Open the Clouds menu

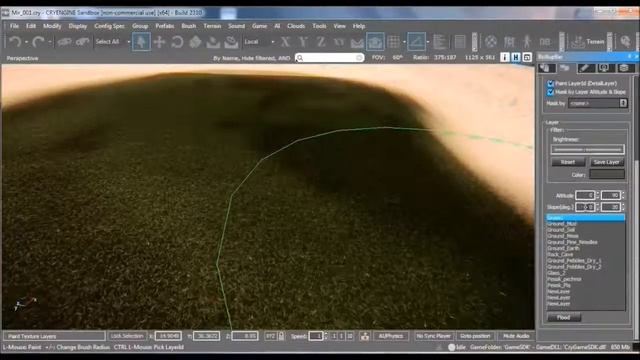tap(296, 26)
